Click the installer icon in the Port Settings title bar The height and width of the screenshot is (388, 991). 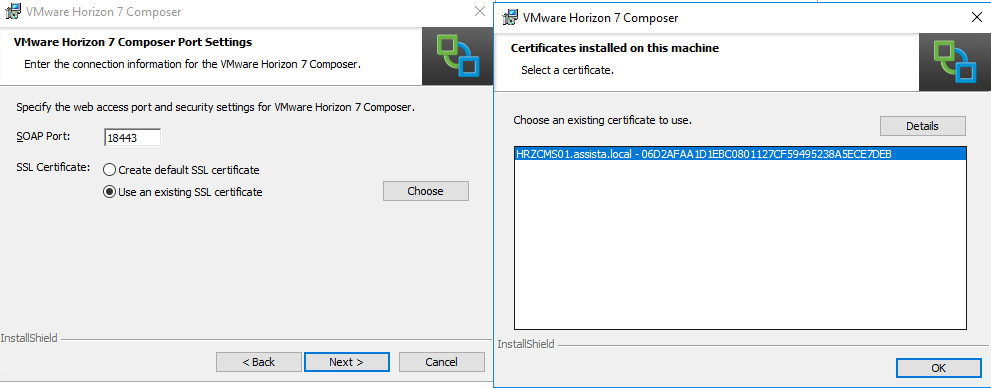12,12
